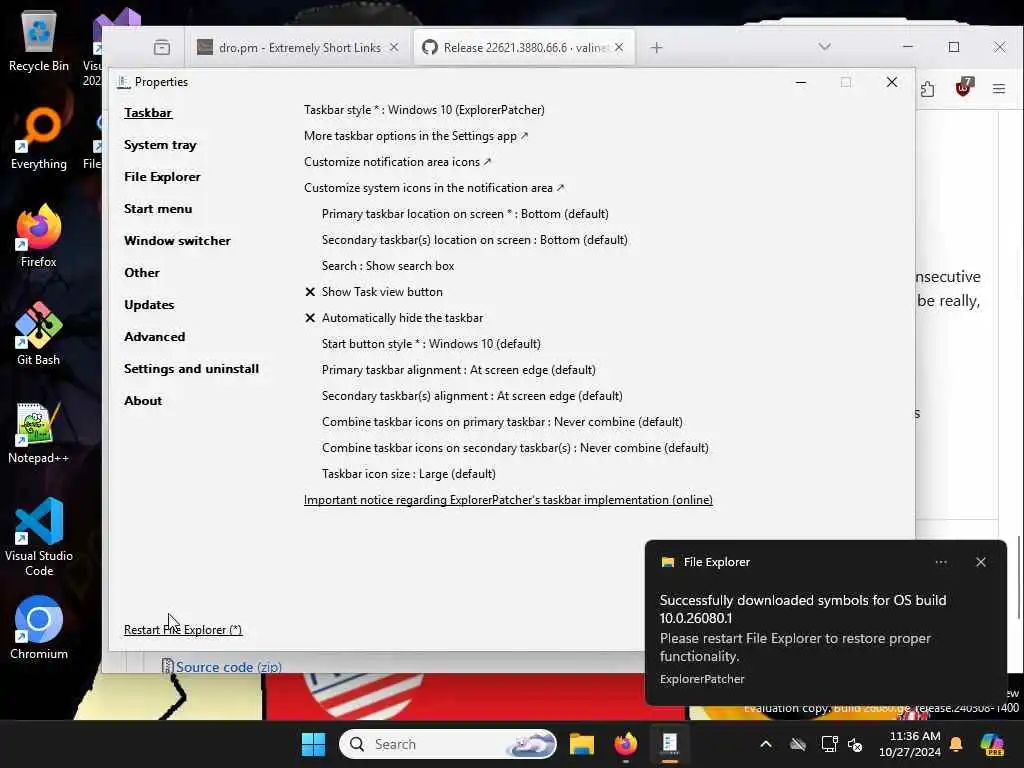Open Firefox View tab icon
The width and height of the screenshot is (1024, 768).
[162, 48]
